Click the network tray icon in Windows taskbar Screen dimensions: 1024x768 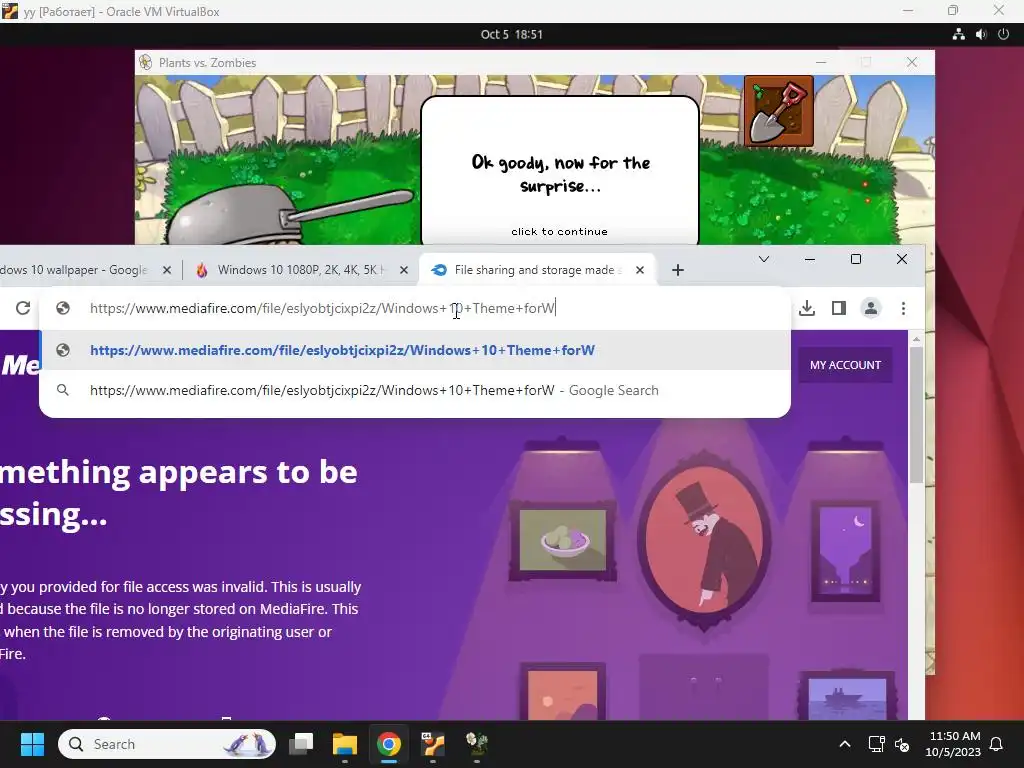pyautogui.click(x=876, y=744)
